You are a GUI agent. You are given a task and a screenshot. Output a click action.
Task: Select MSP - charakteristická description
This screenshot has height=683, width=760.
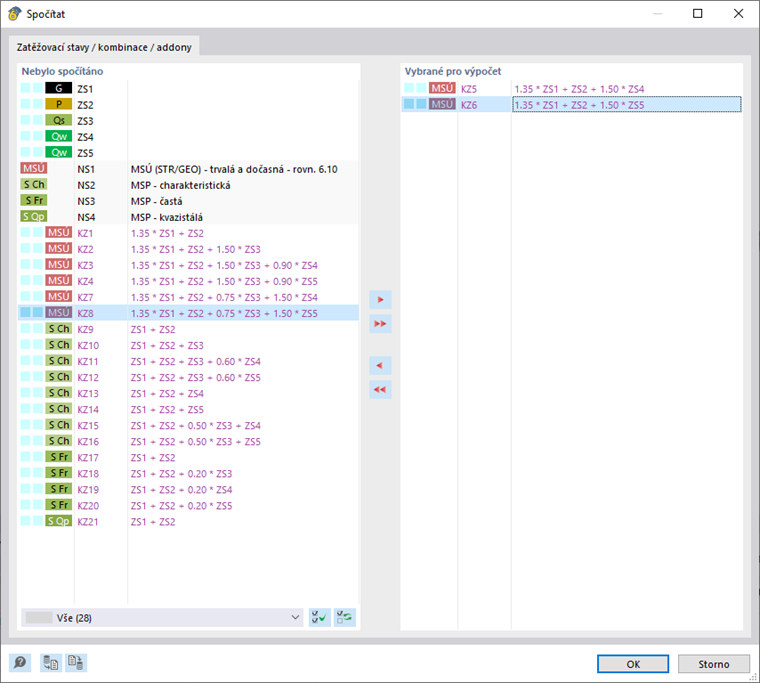click(x=180, y=185)
